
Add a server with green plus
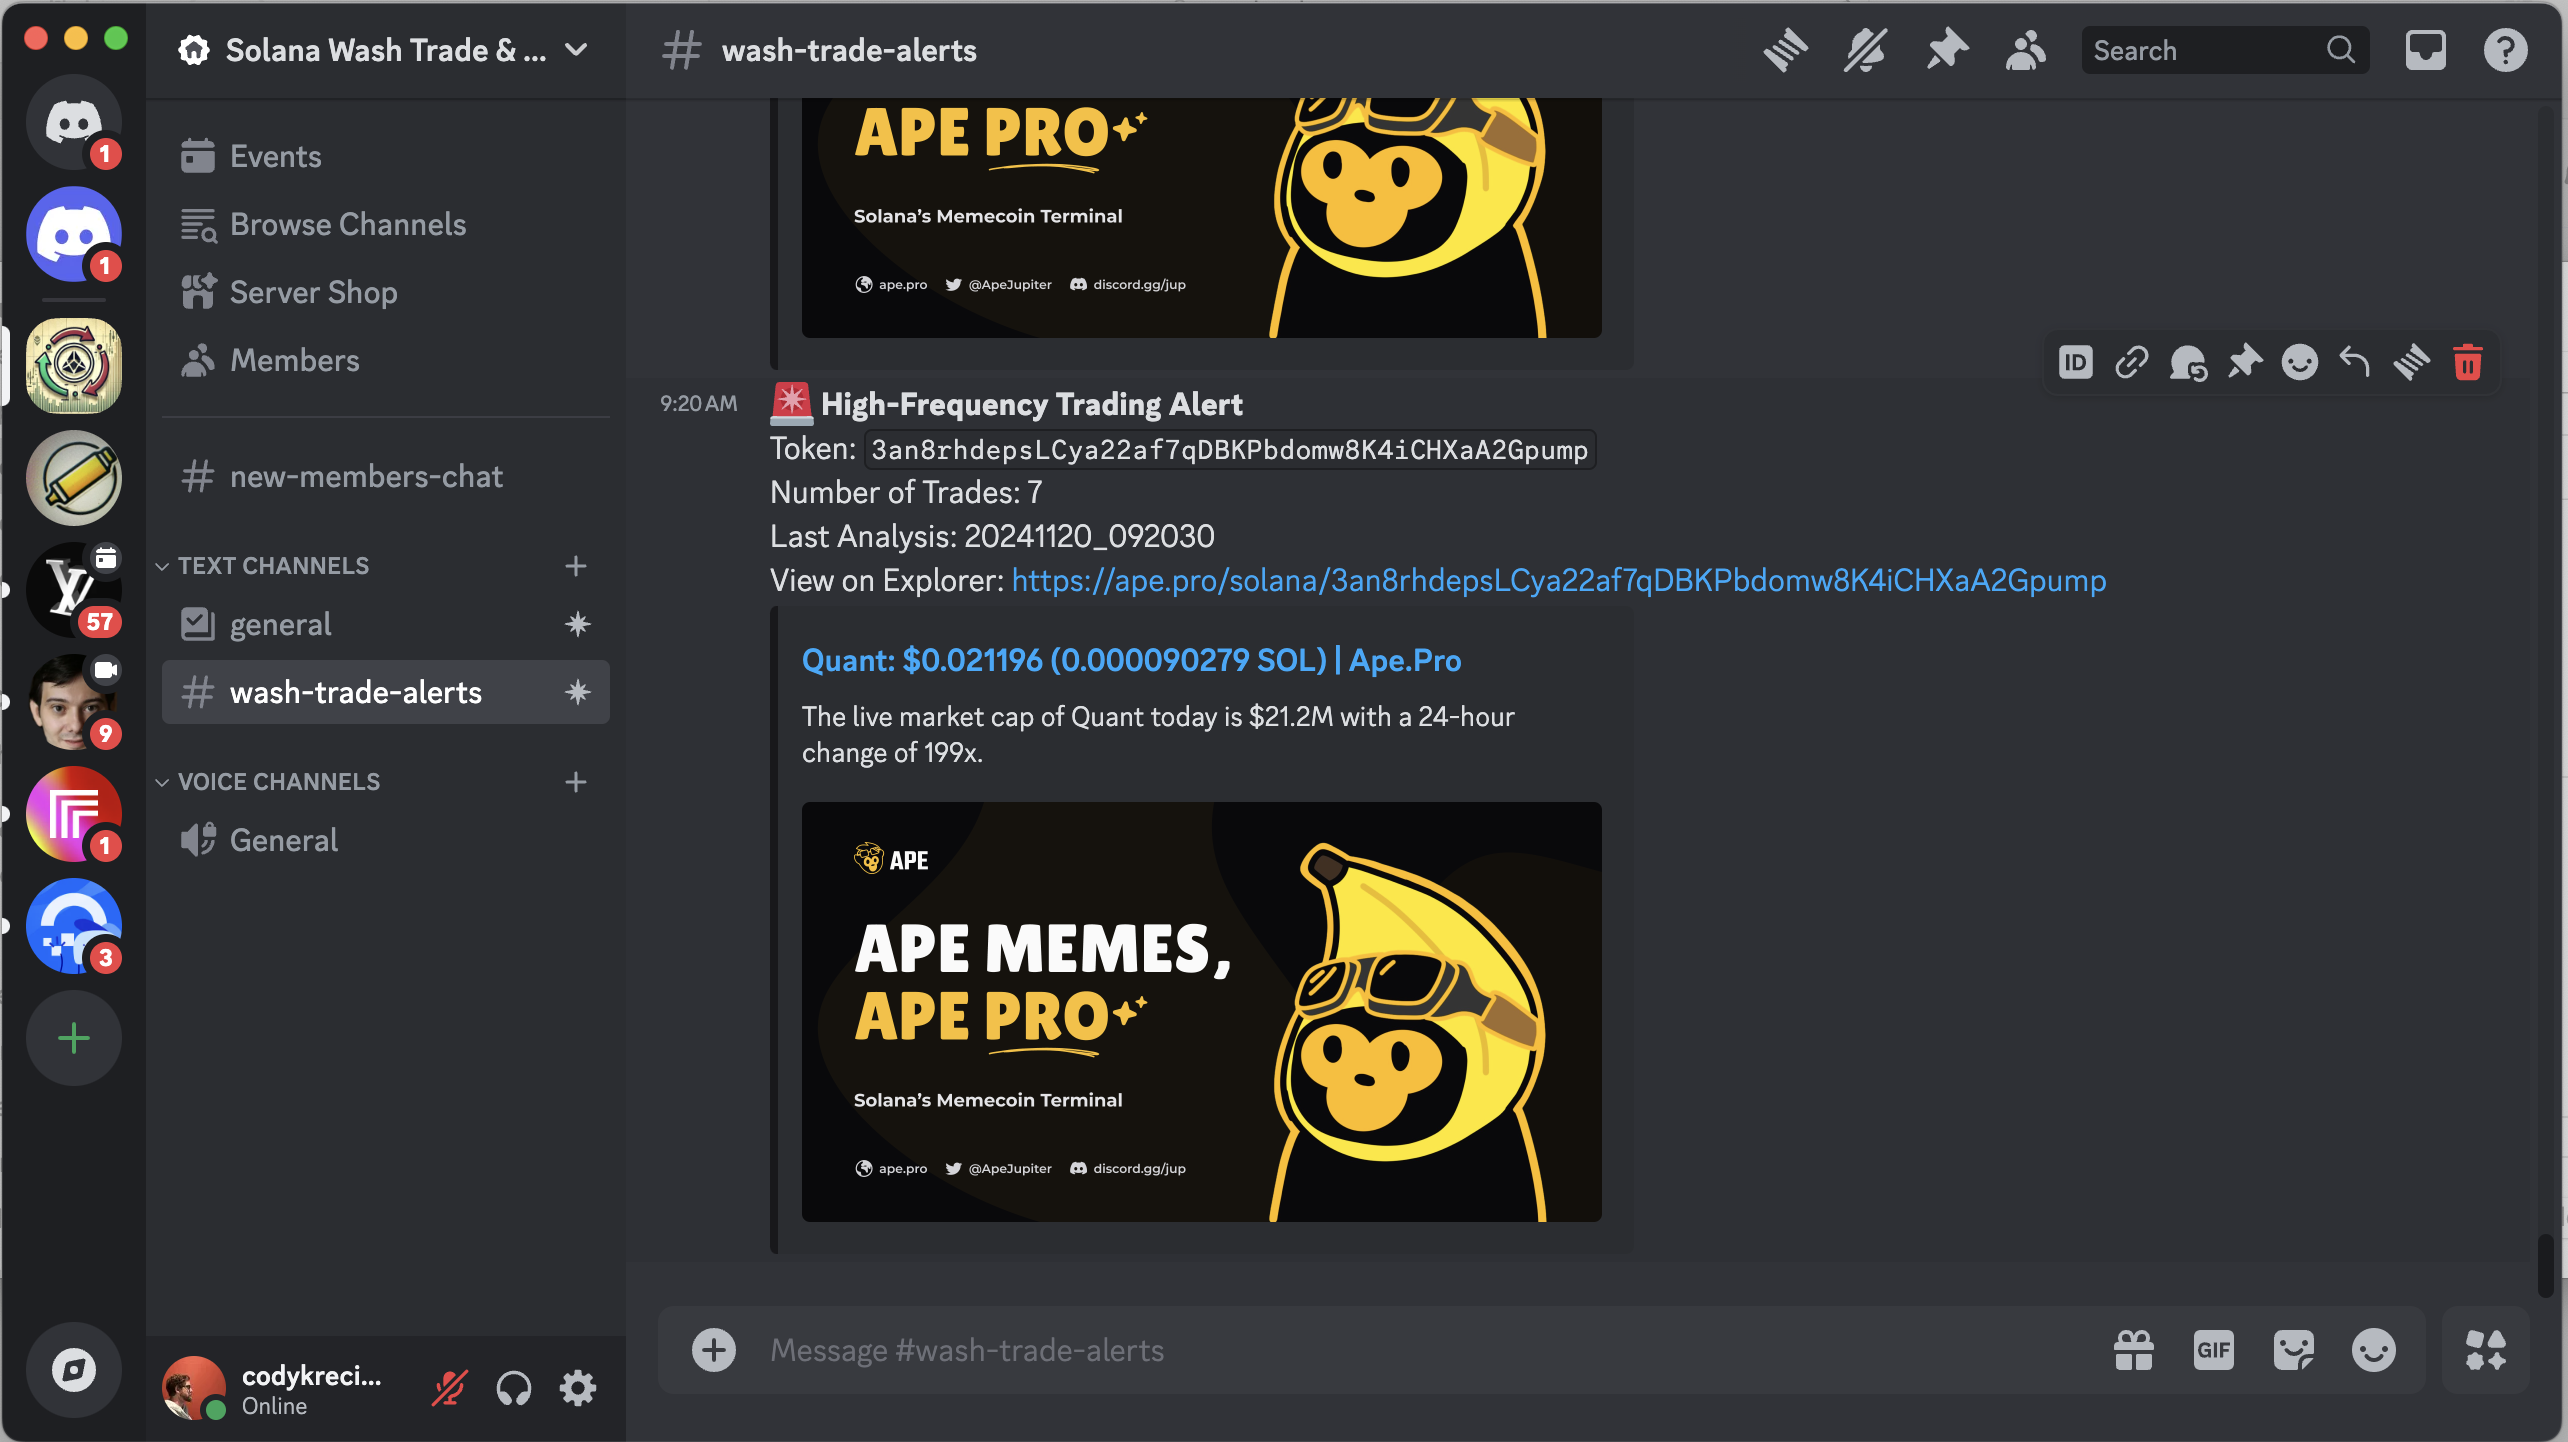click(73, 1038)
